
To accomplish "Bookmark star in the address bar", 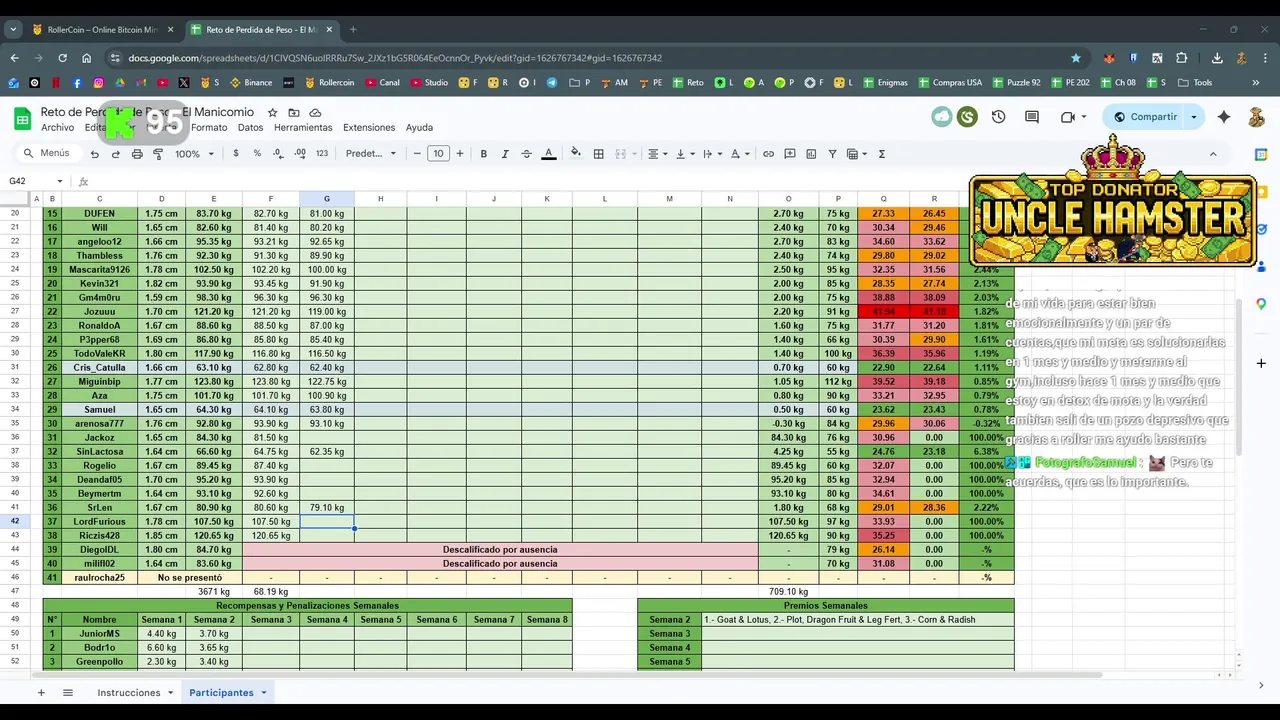I will point(1076,58).
